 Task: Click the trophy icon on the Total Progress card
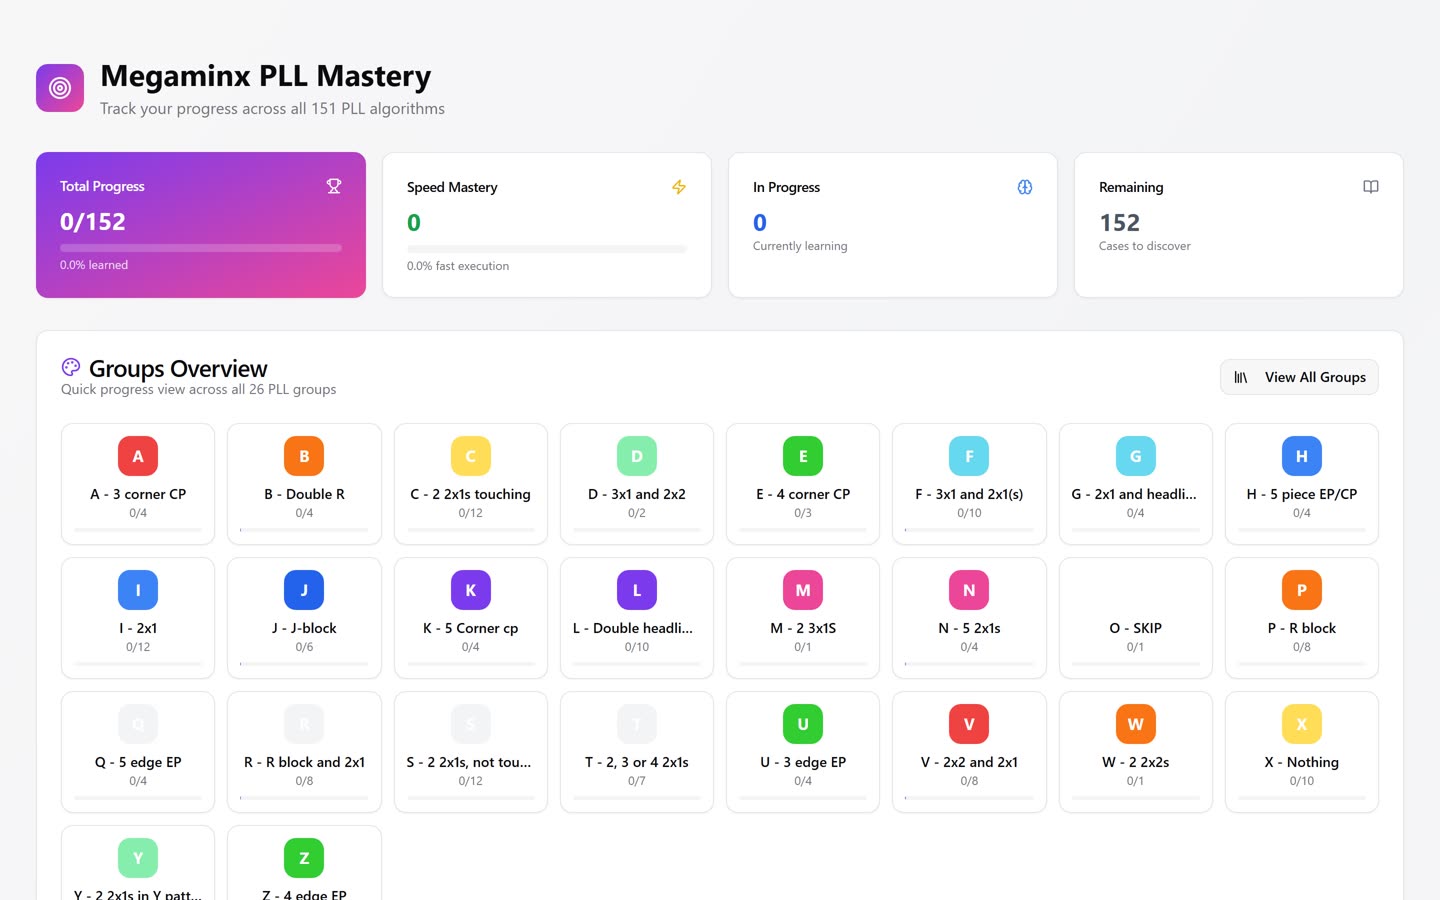(x=333, y=186)
